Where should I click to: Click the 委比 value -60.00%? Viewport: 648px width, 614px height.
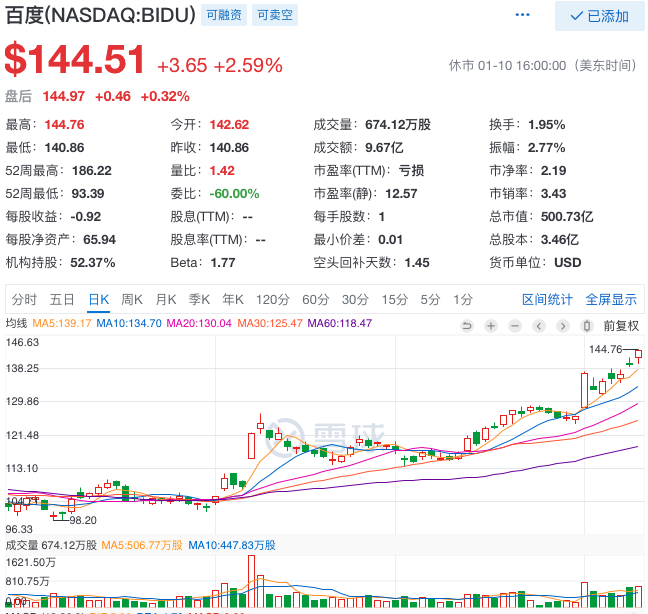click(x=234, y=193)
